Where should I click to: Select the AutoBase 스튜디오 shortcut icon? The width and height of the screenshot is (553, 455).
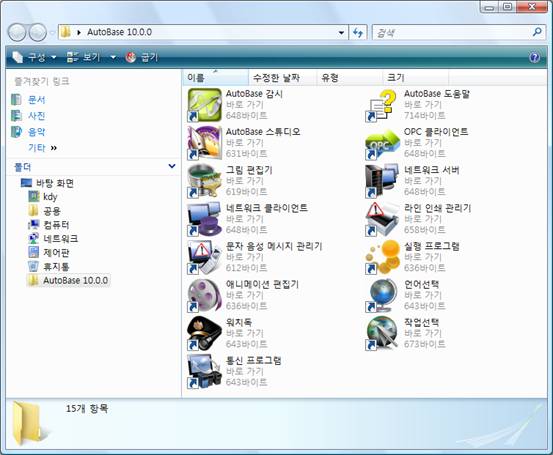[x=204, y=143]
